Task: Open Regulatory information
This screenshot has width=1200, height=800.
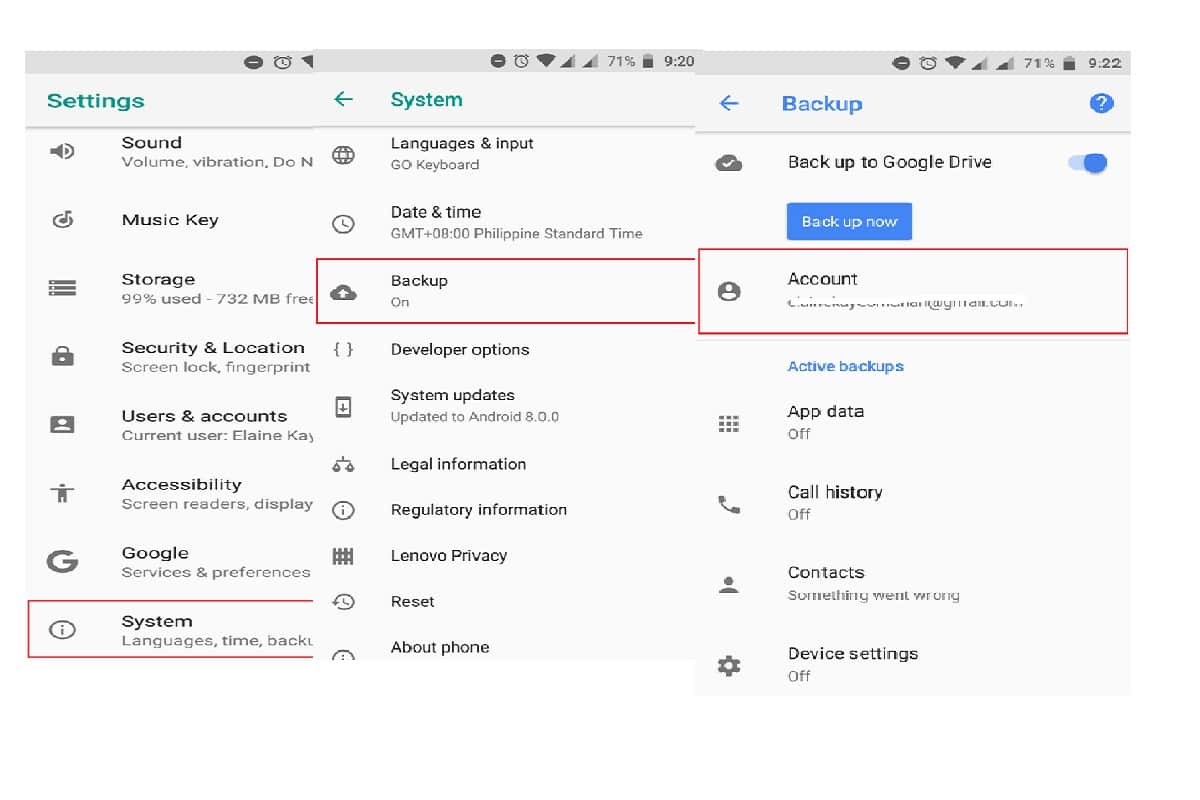Action: (x=505, y=510)
